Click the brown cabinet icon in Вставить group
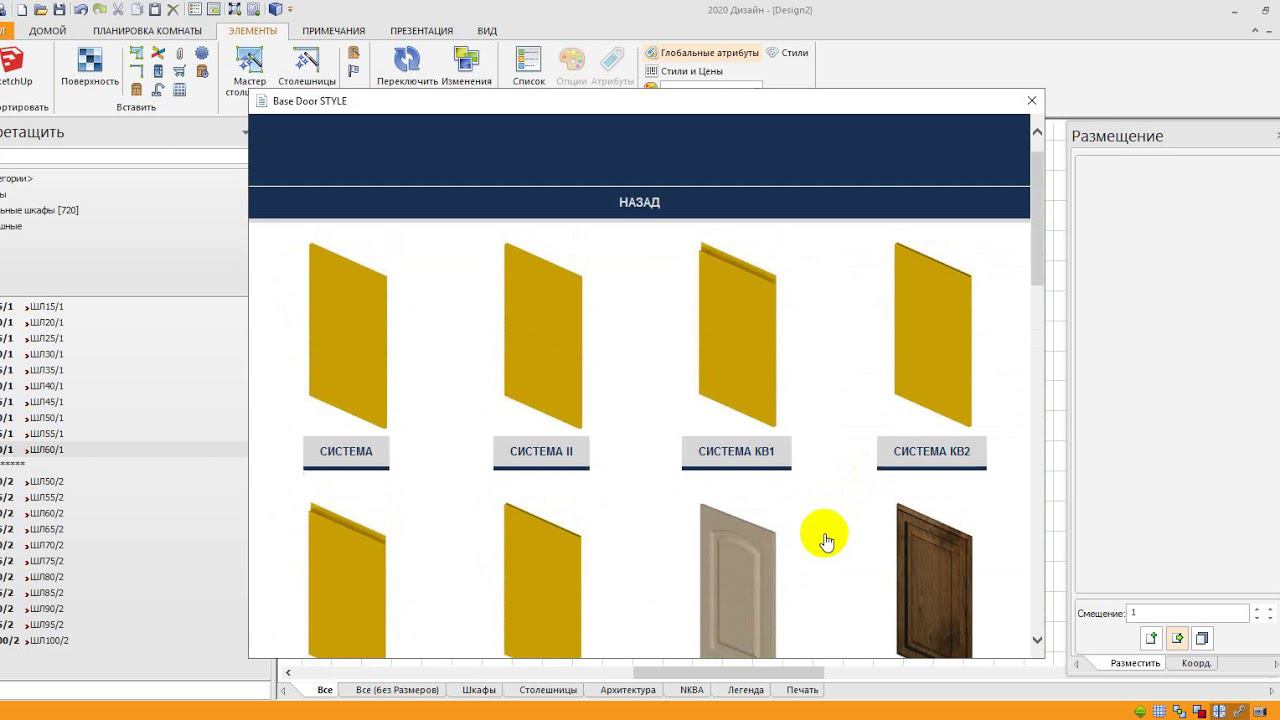 coord(136,89)
